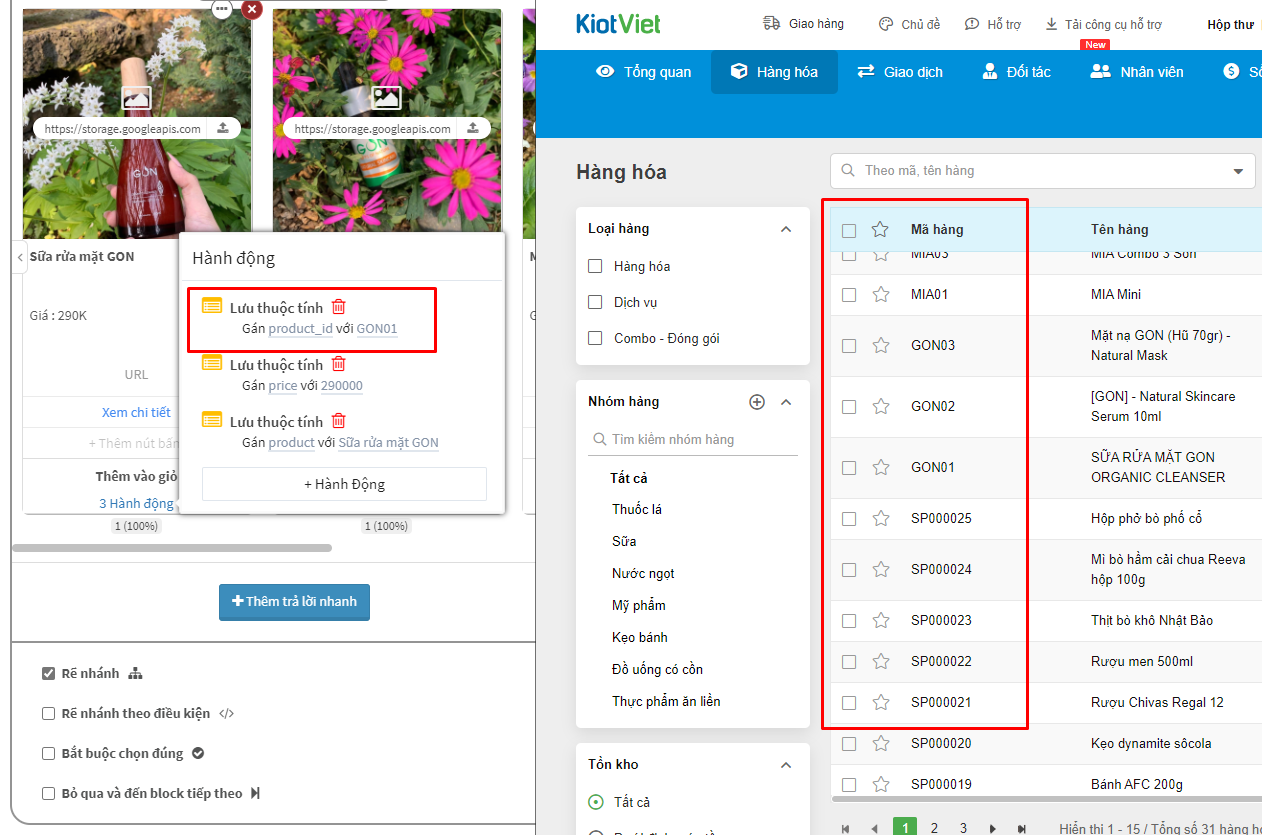Click the upload icon on first card URL
The width and height of the screenshot is (1262, 835).
tap(222, 128)
